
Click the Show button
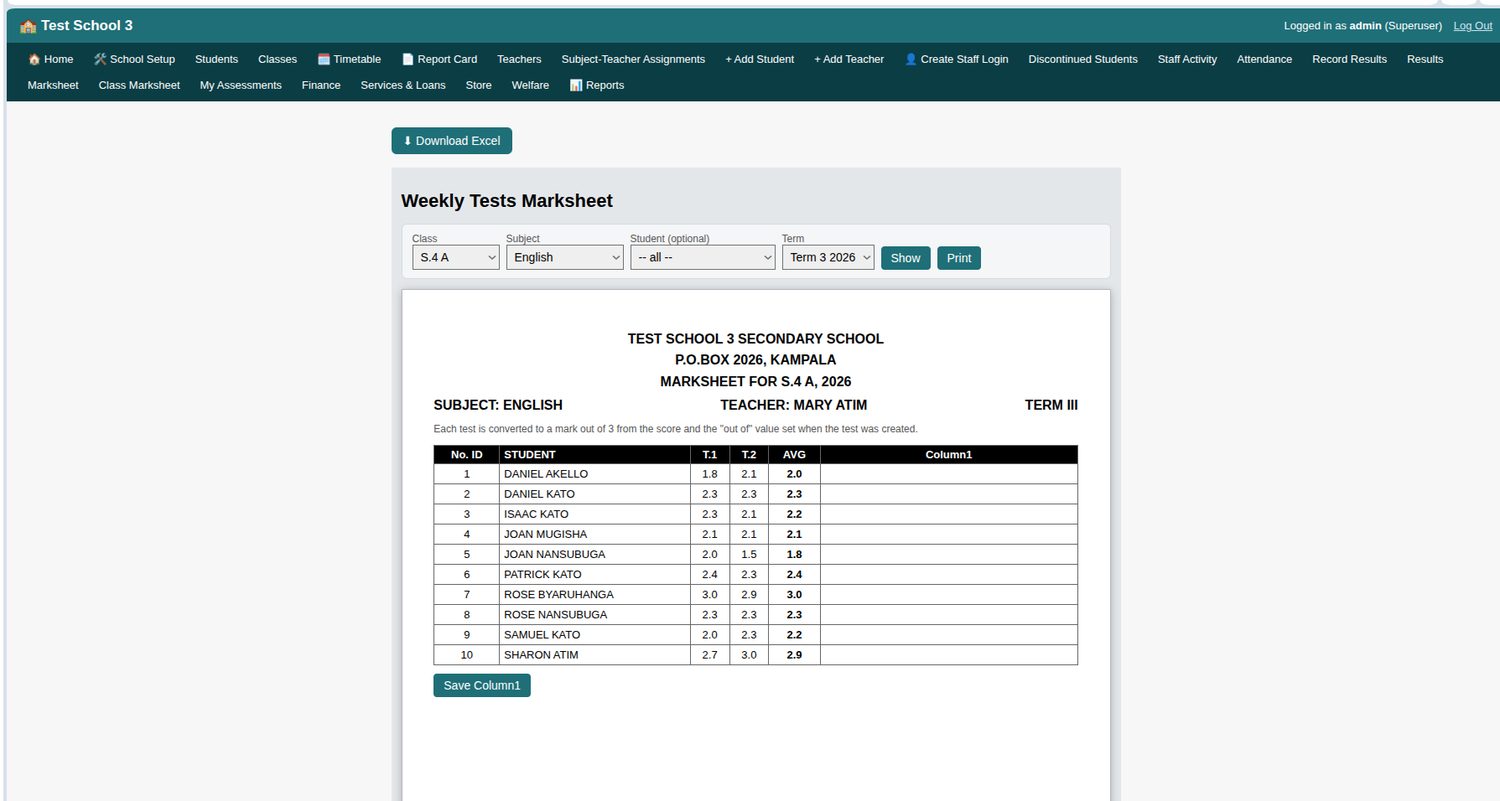pos(906,258)
